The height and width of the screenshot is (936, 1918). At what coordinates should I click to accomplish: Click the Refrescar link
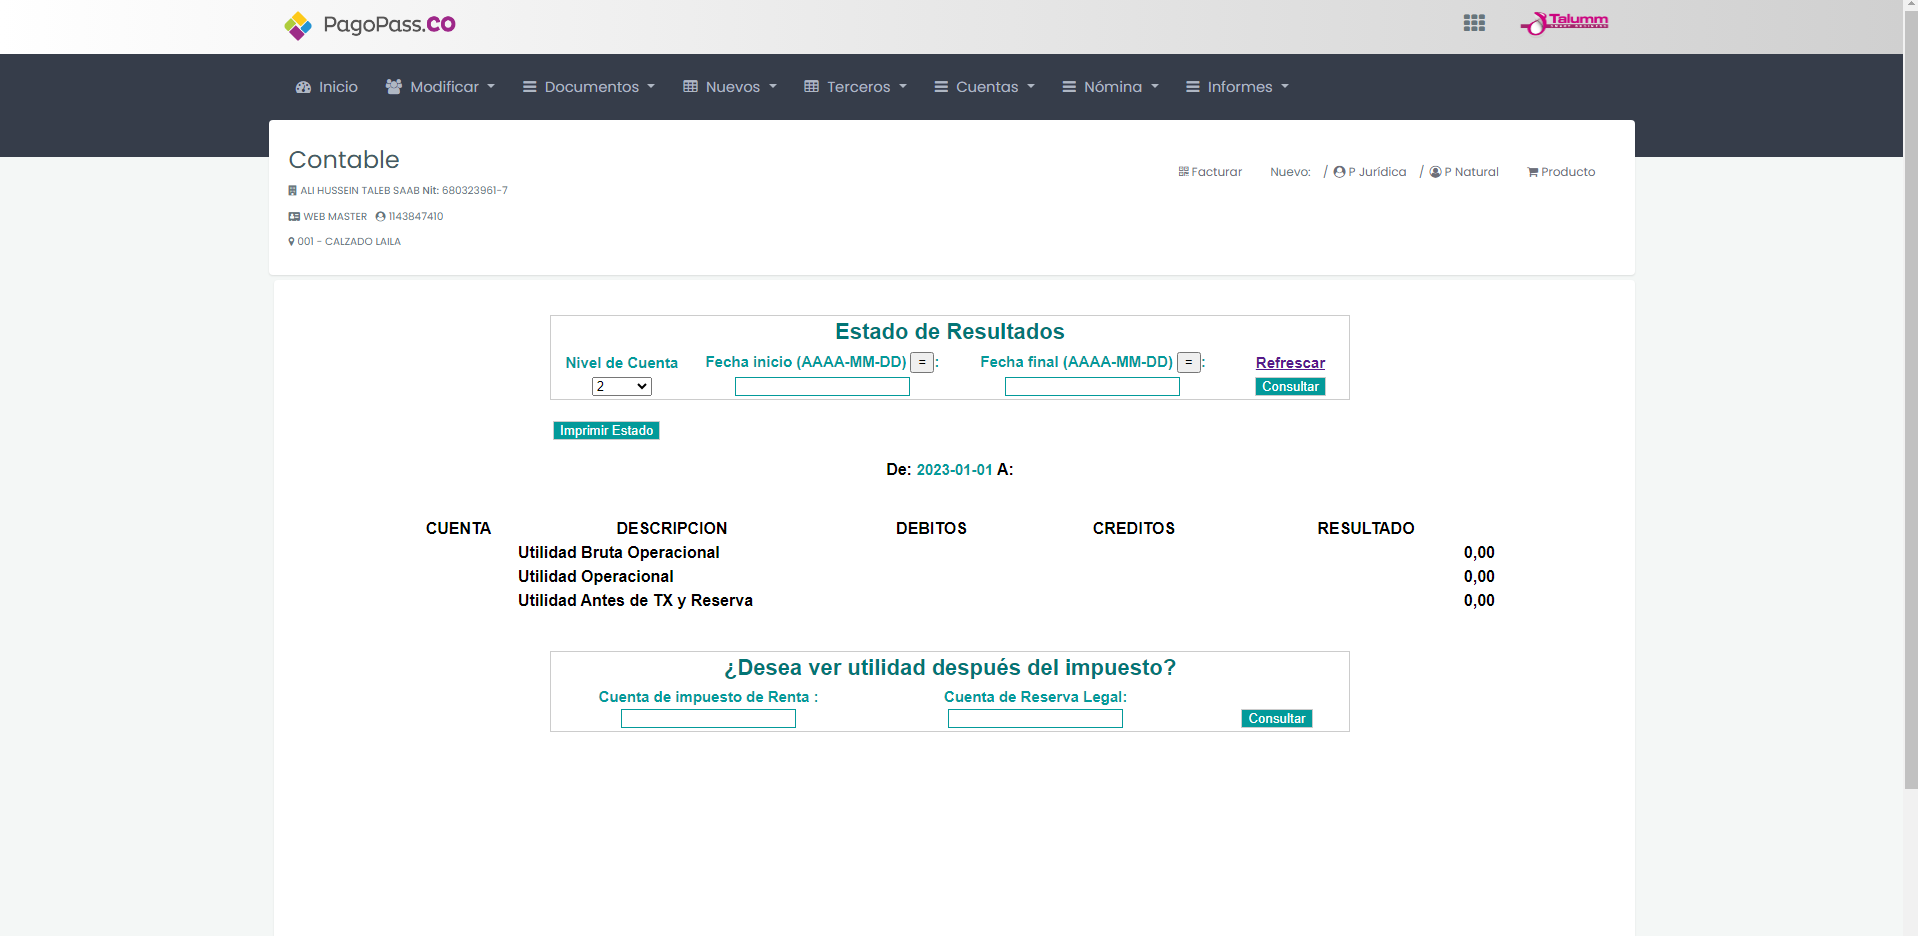(1290, 363)
